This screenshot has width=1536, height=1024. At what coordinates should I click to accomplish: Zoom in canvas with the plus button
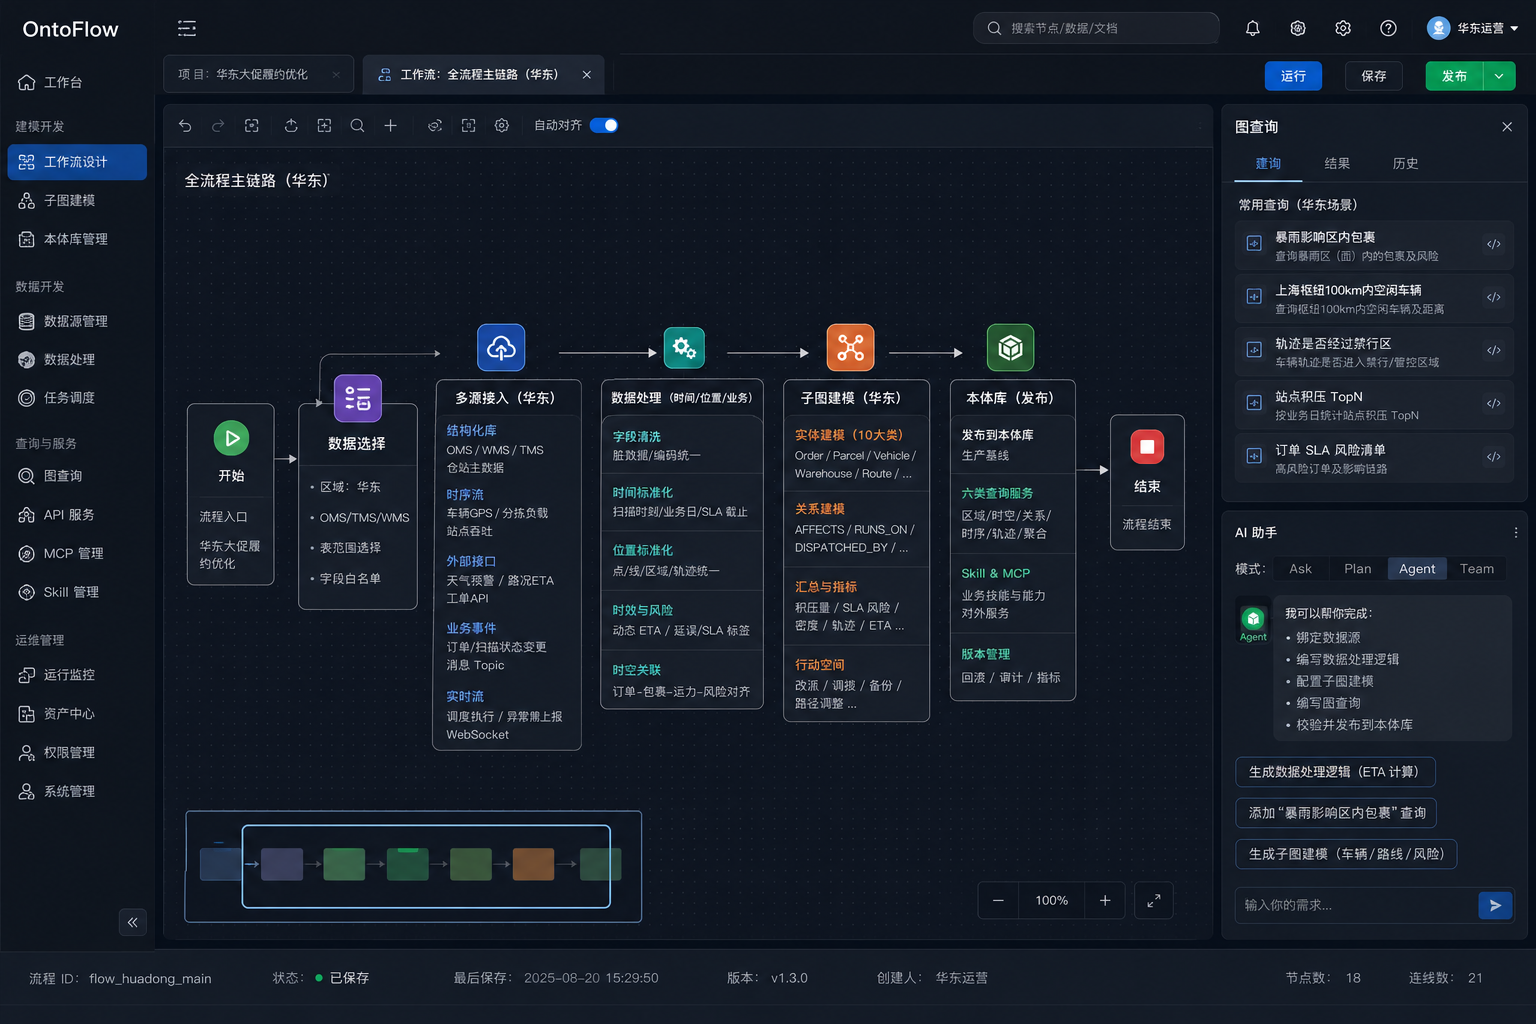click(x=1105, y=901)
